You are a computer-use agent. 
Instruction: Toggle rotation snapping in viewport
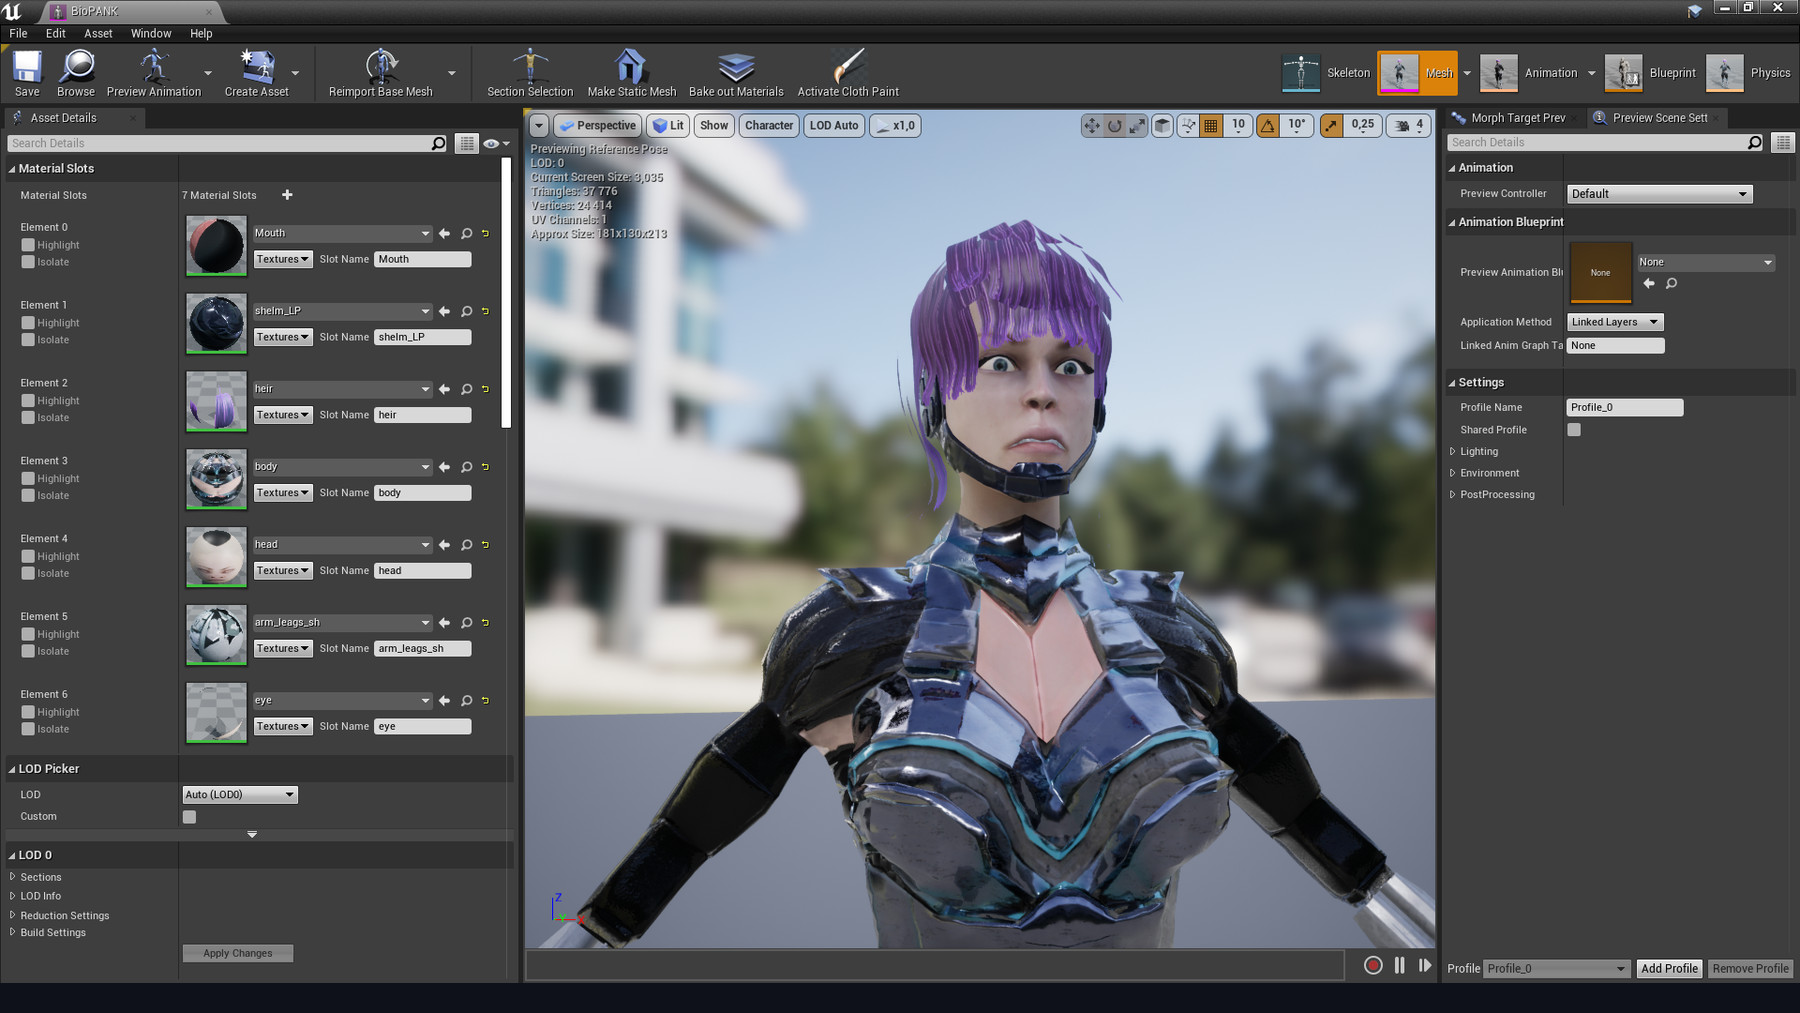point(1268,126)
